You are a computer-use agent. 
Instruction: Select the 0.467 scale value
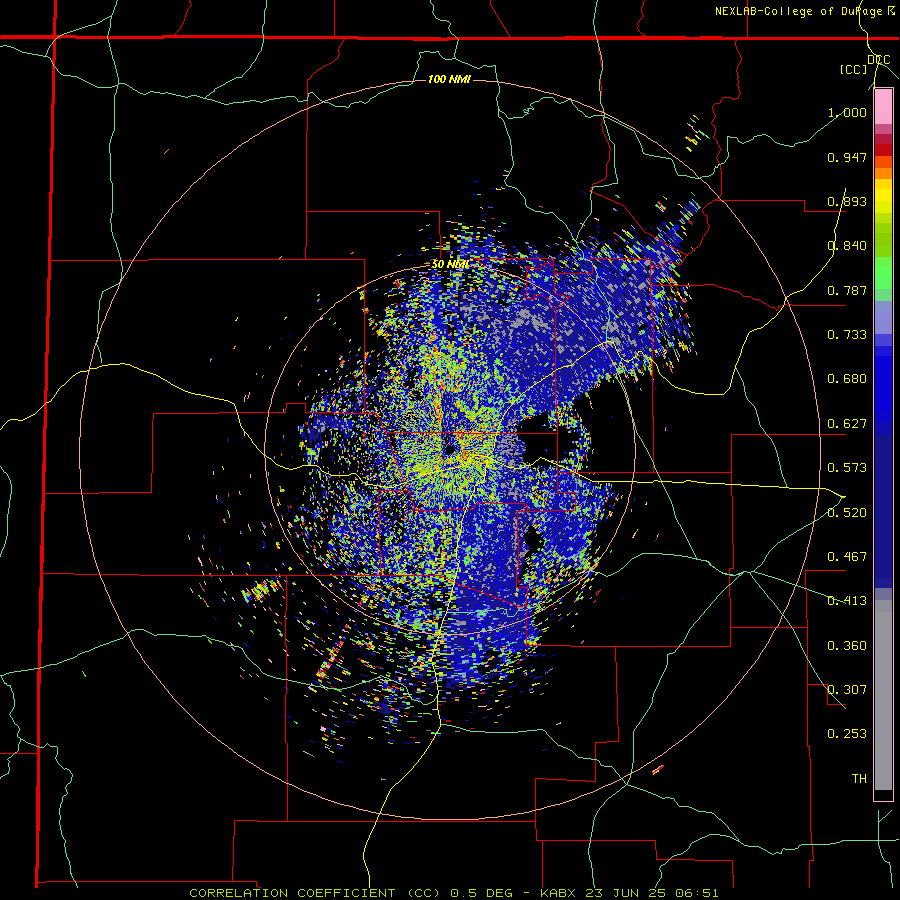click(847, 557)
